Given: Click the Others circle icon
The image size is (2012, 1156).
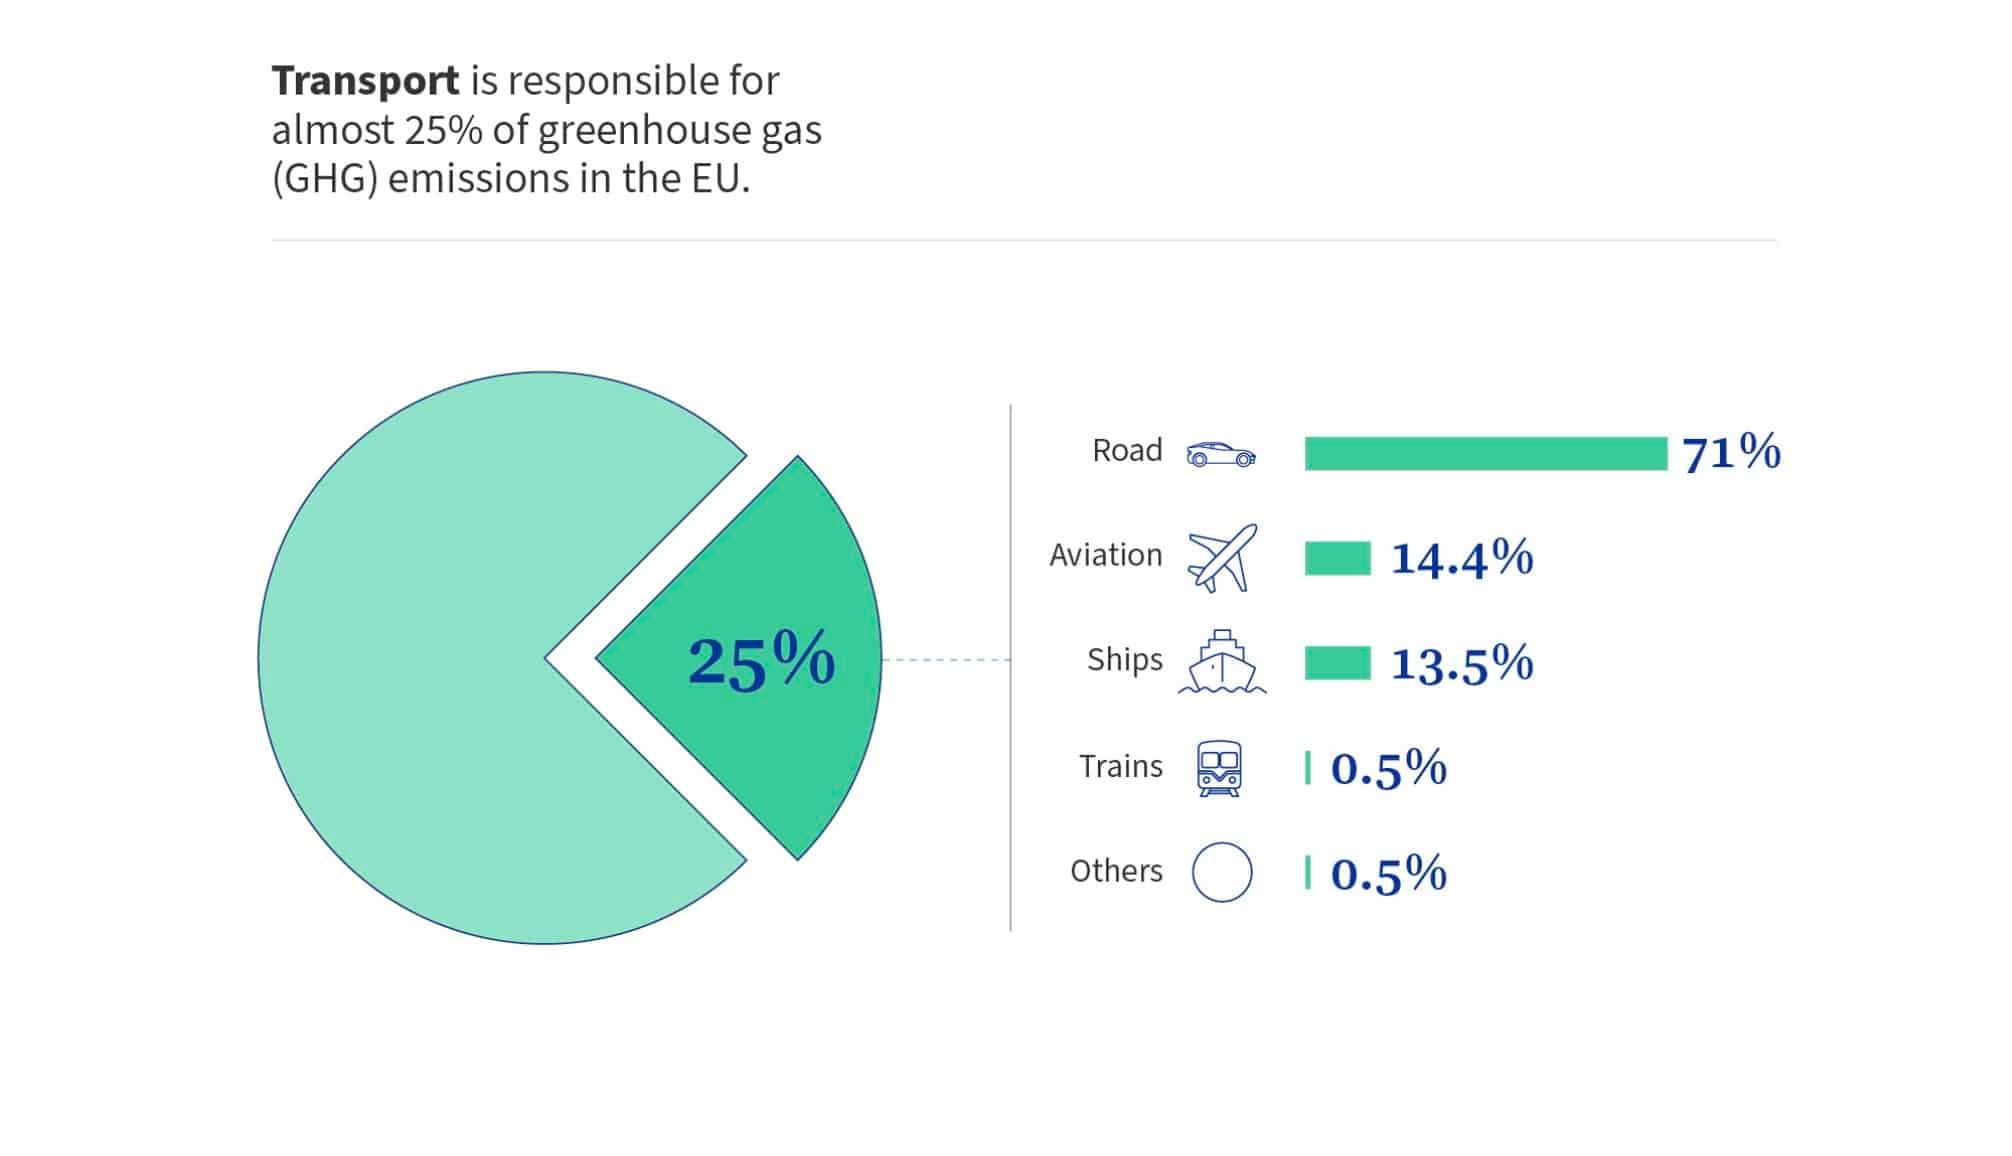Looking at the screenshot, I should (x=1221, y=872).
